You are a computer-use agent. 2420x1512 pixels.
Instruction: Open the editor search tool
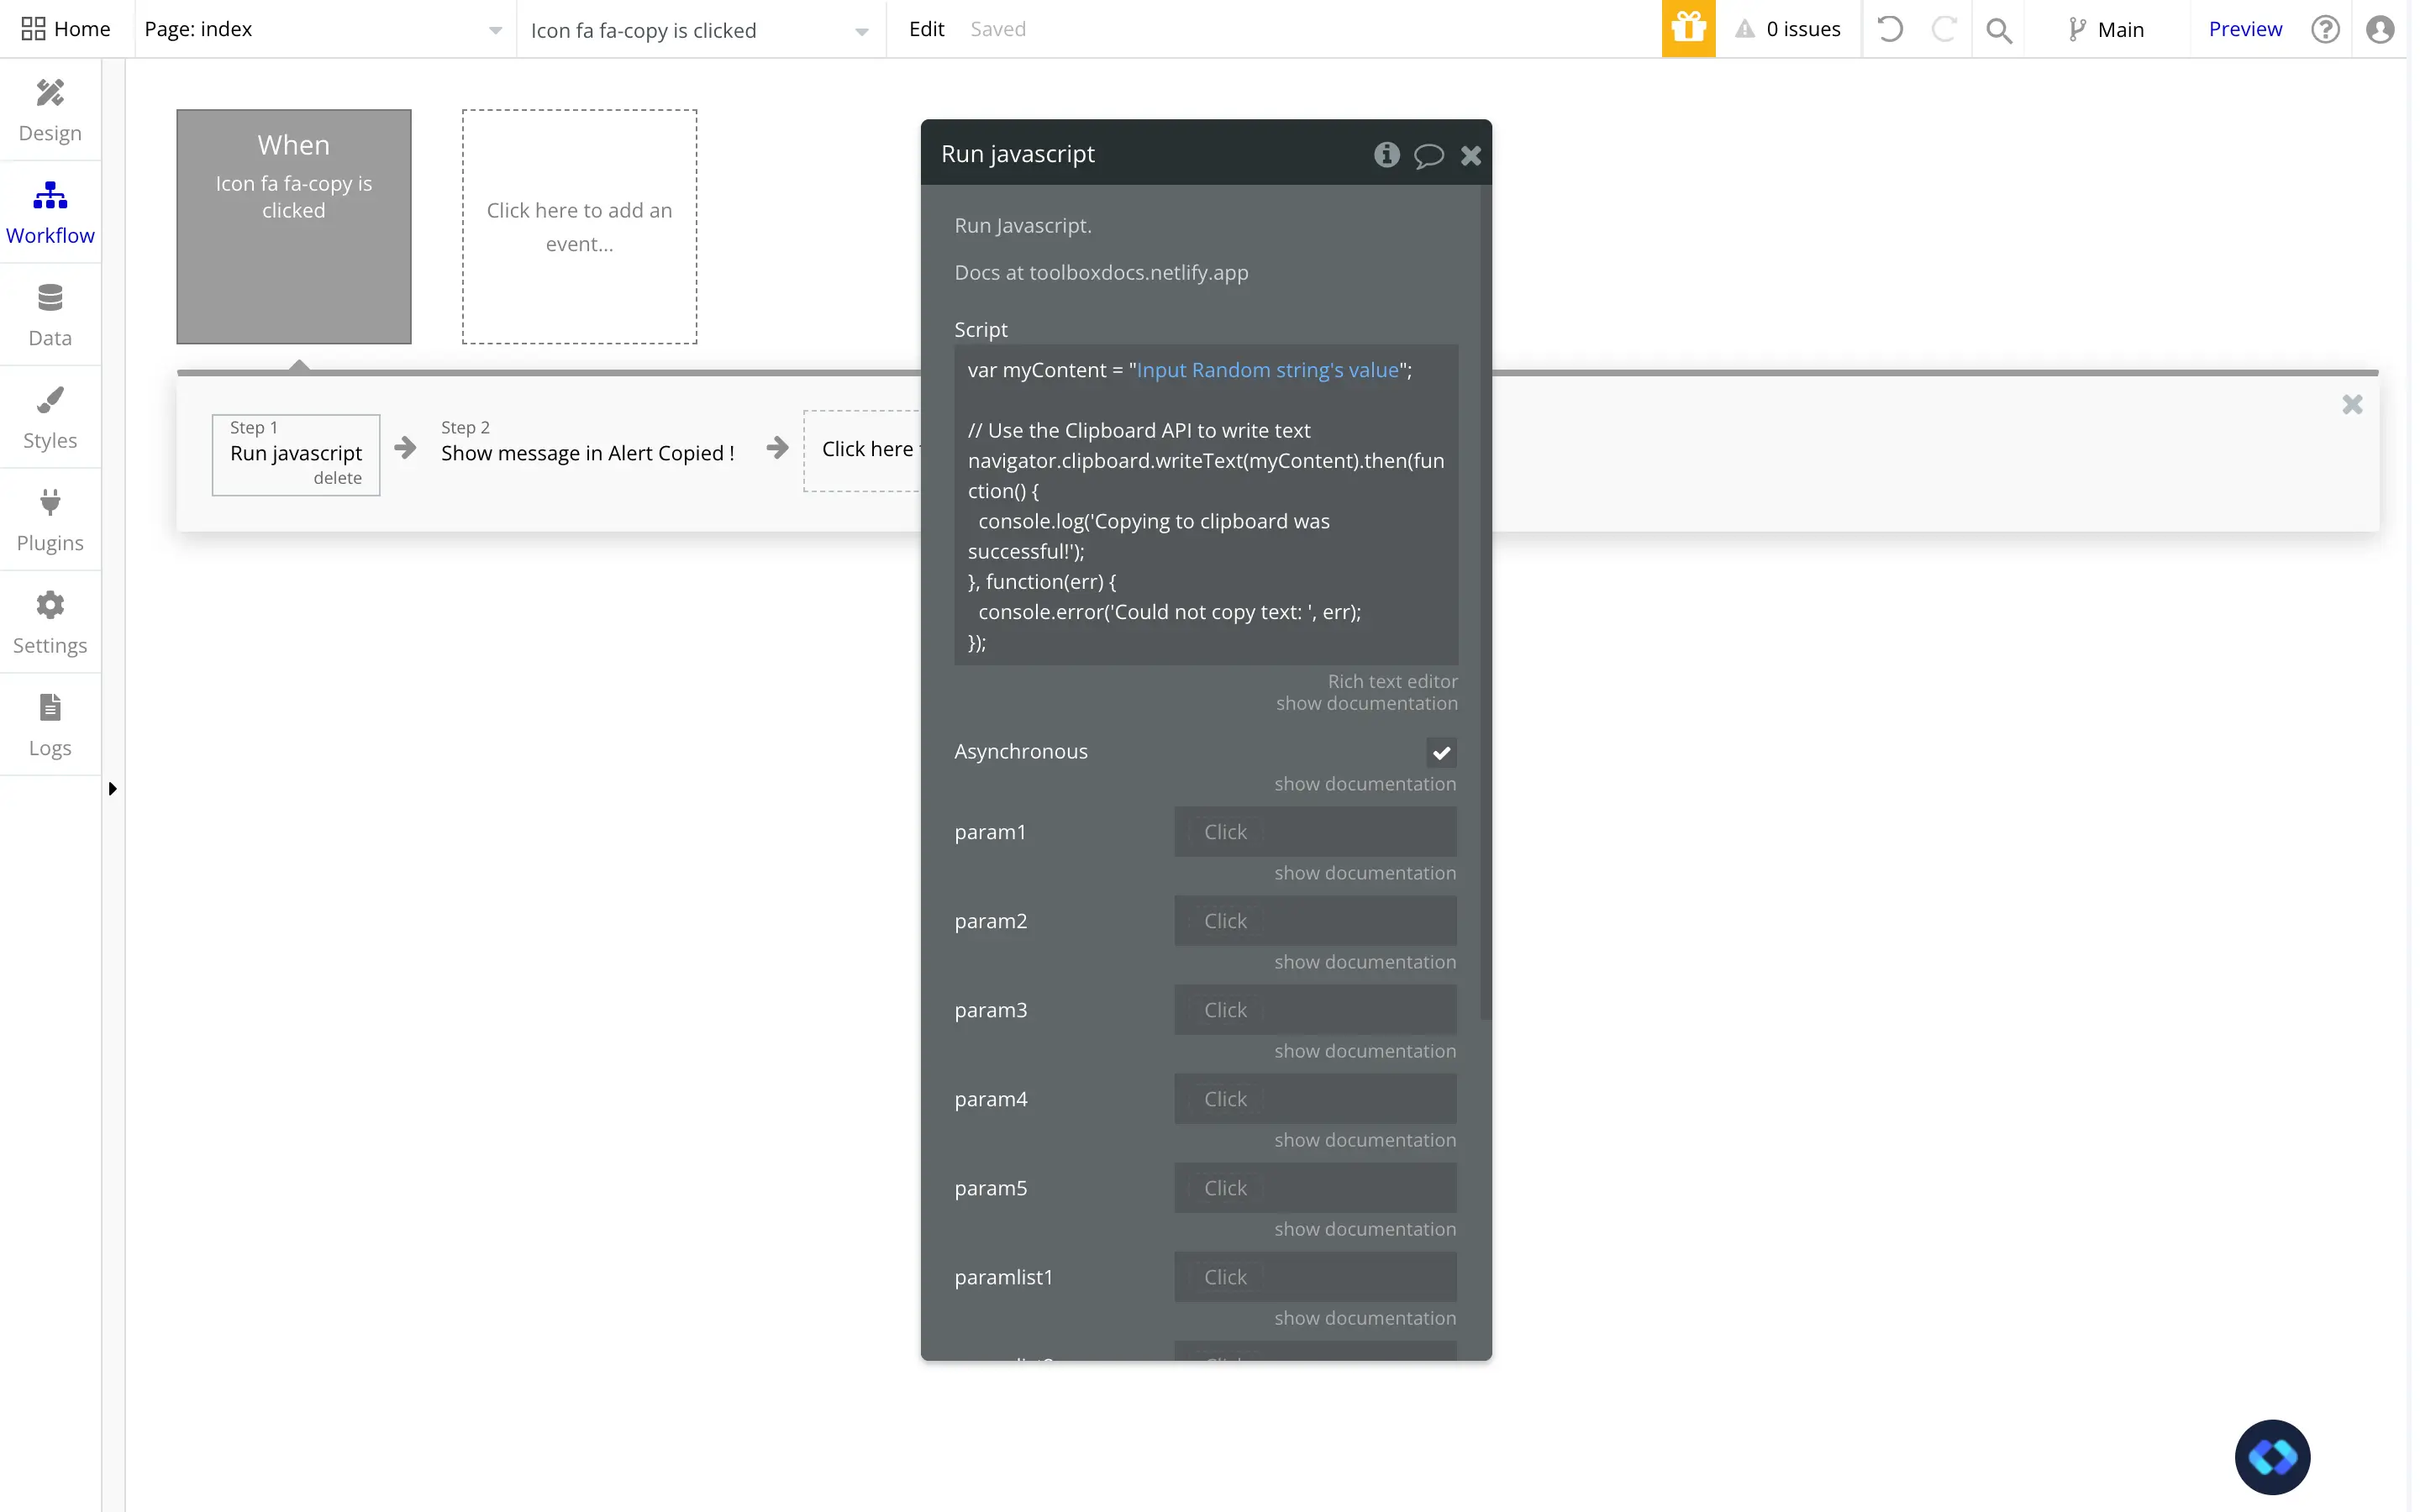[1999, 29]
